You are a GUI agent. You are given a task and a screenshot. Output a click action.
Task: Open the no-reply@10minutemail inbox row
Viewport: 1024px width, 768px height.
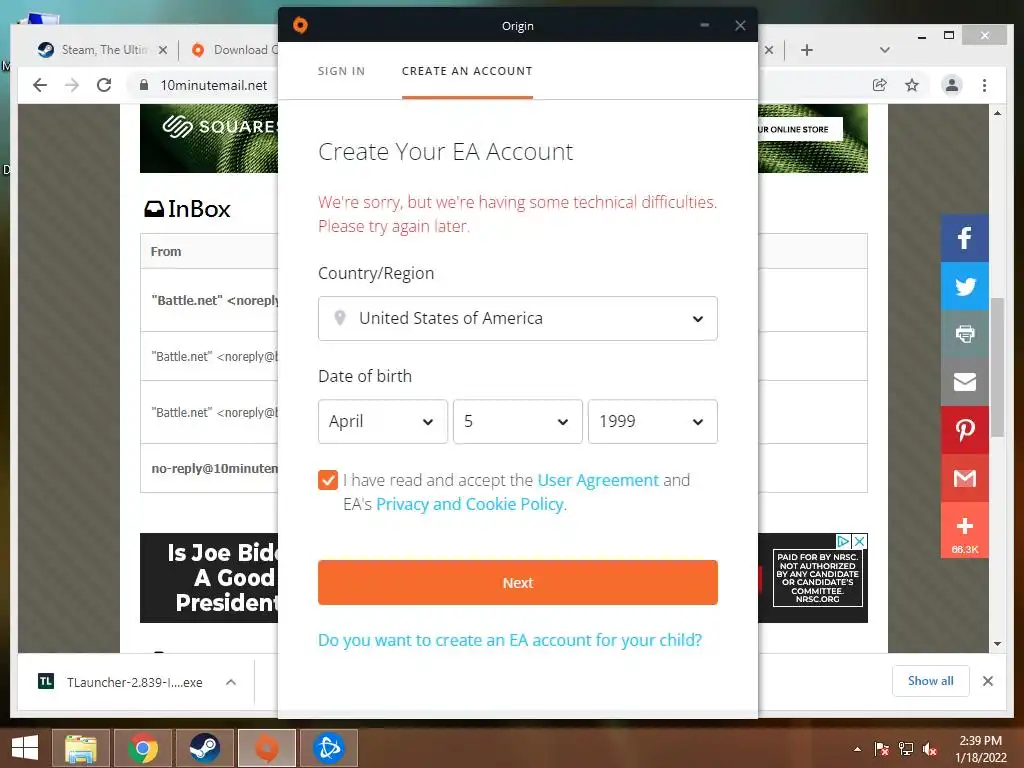pos(209,468)
